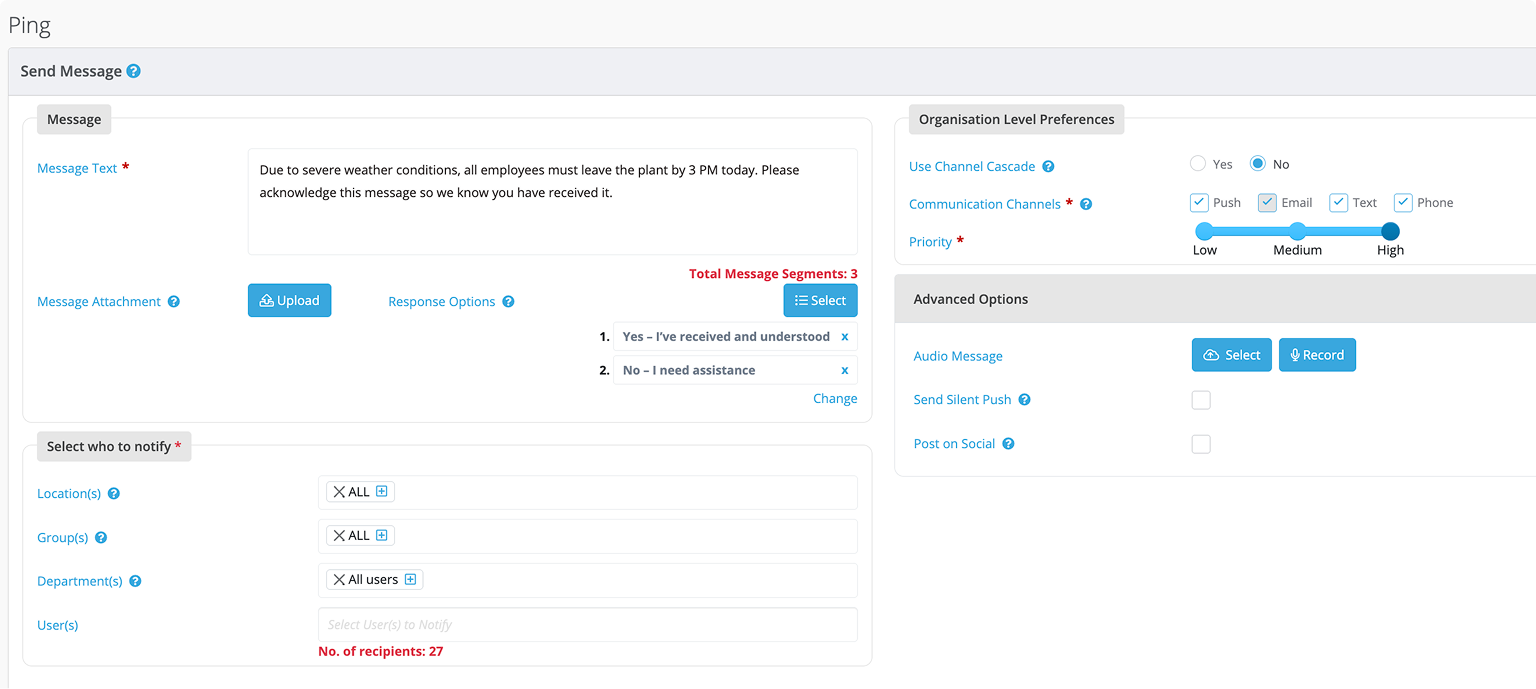1536x689 pixels.
Task: Click the User(s) to Notify input
Action: click(587, 624)
